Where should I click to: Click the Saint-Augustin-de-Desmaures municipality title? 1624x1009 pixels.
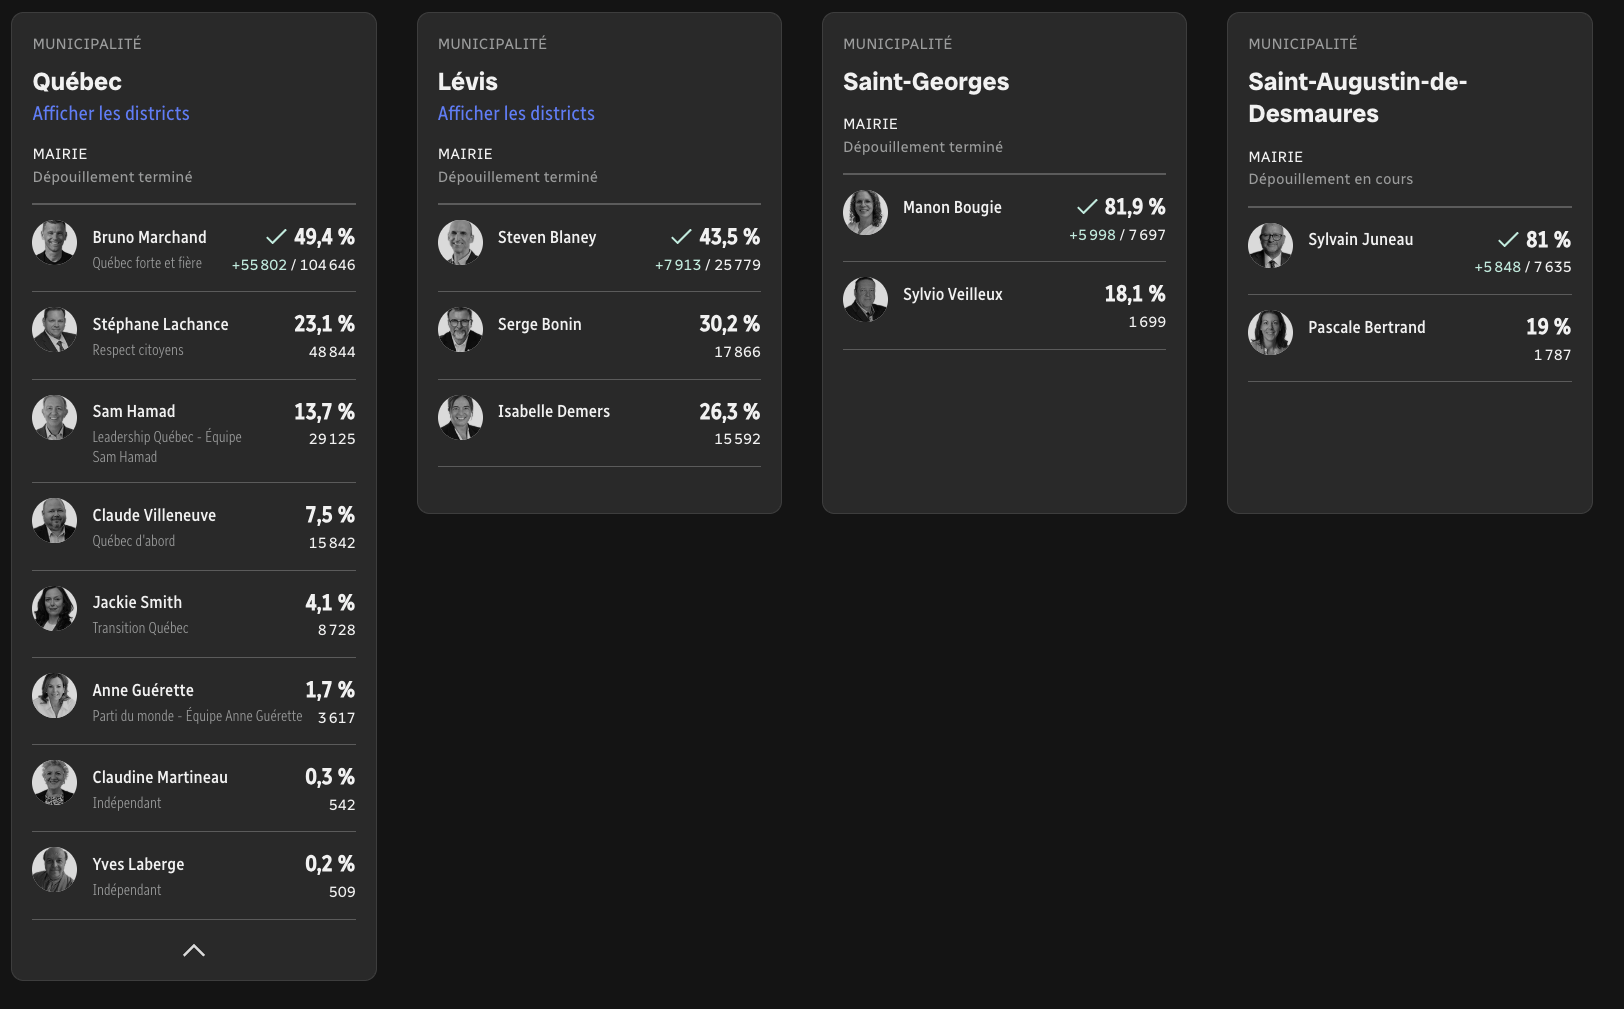pyautogui.click(x=1357, y=97)
